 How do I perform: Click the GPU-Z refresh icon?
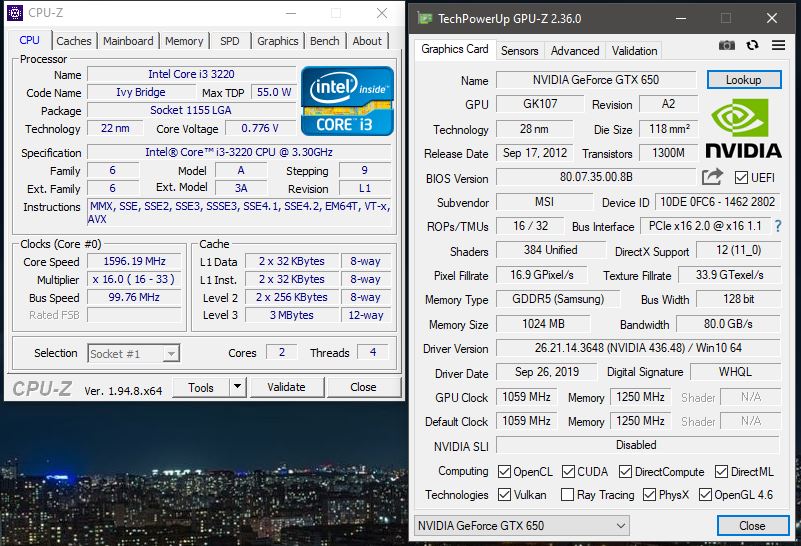752,45
